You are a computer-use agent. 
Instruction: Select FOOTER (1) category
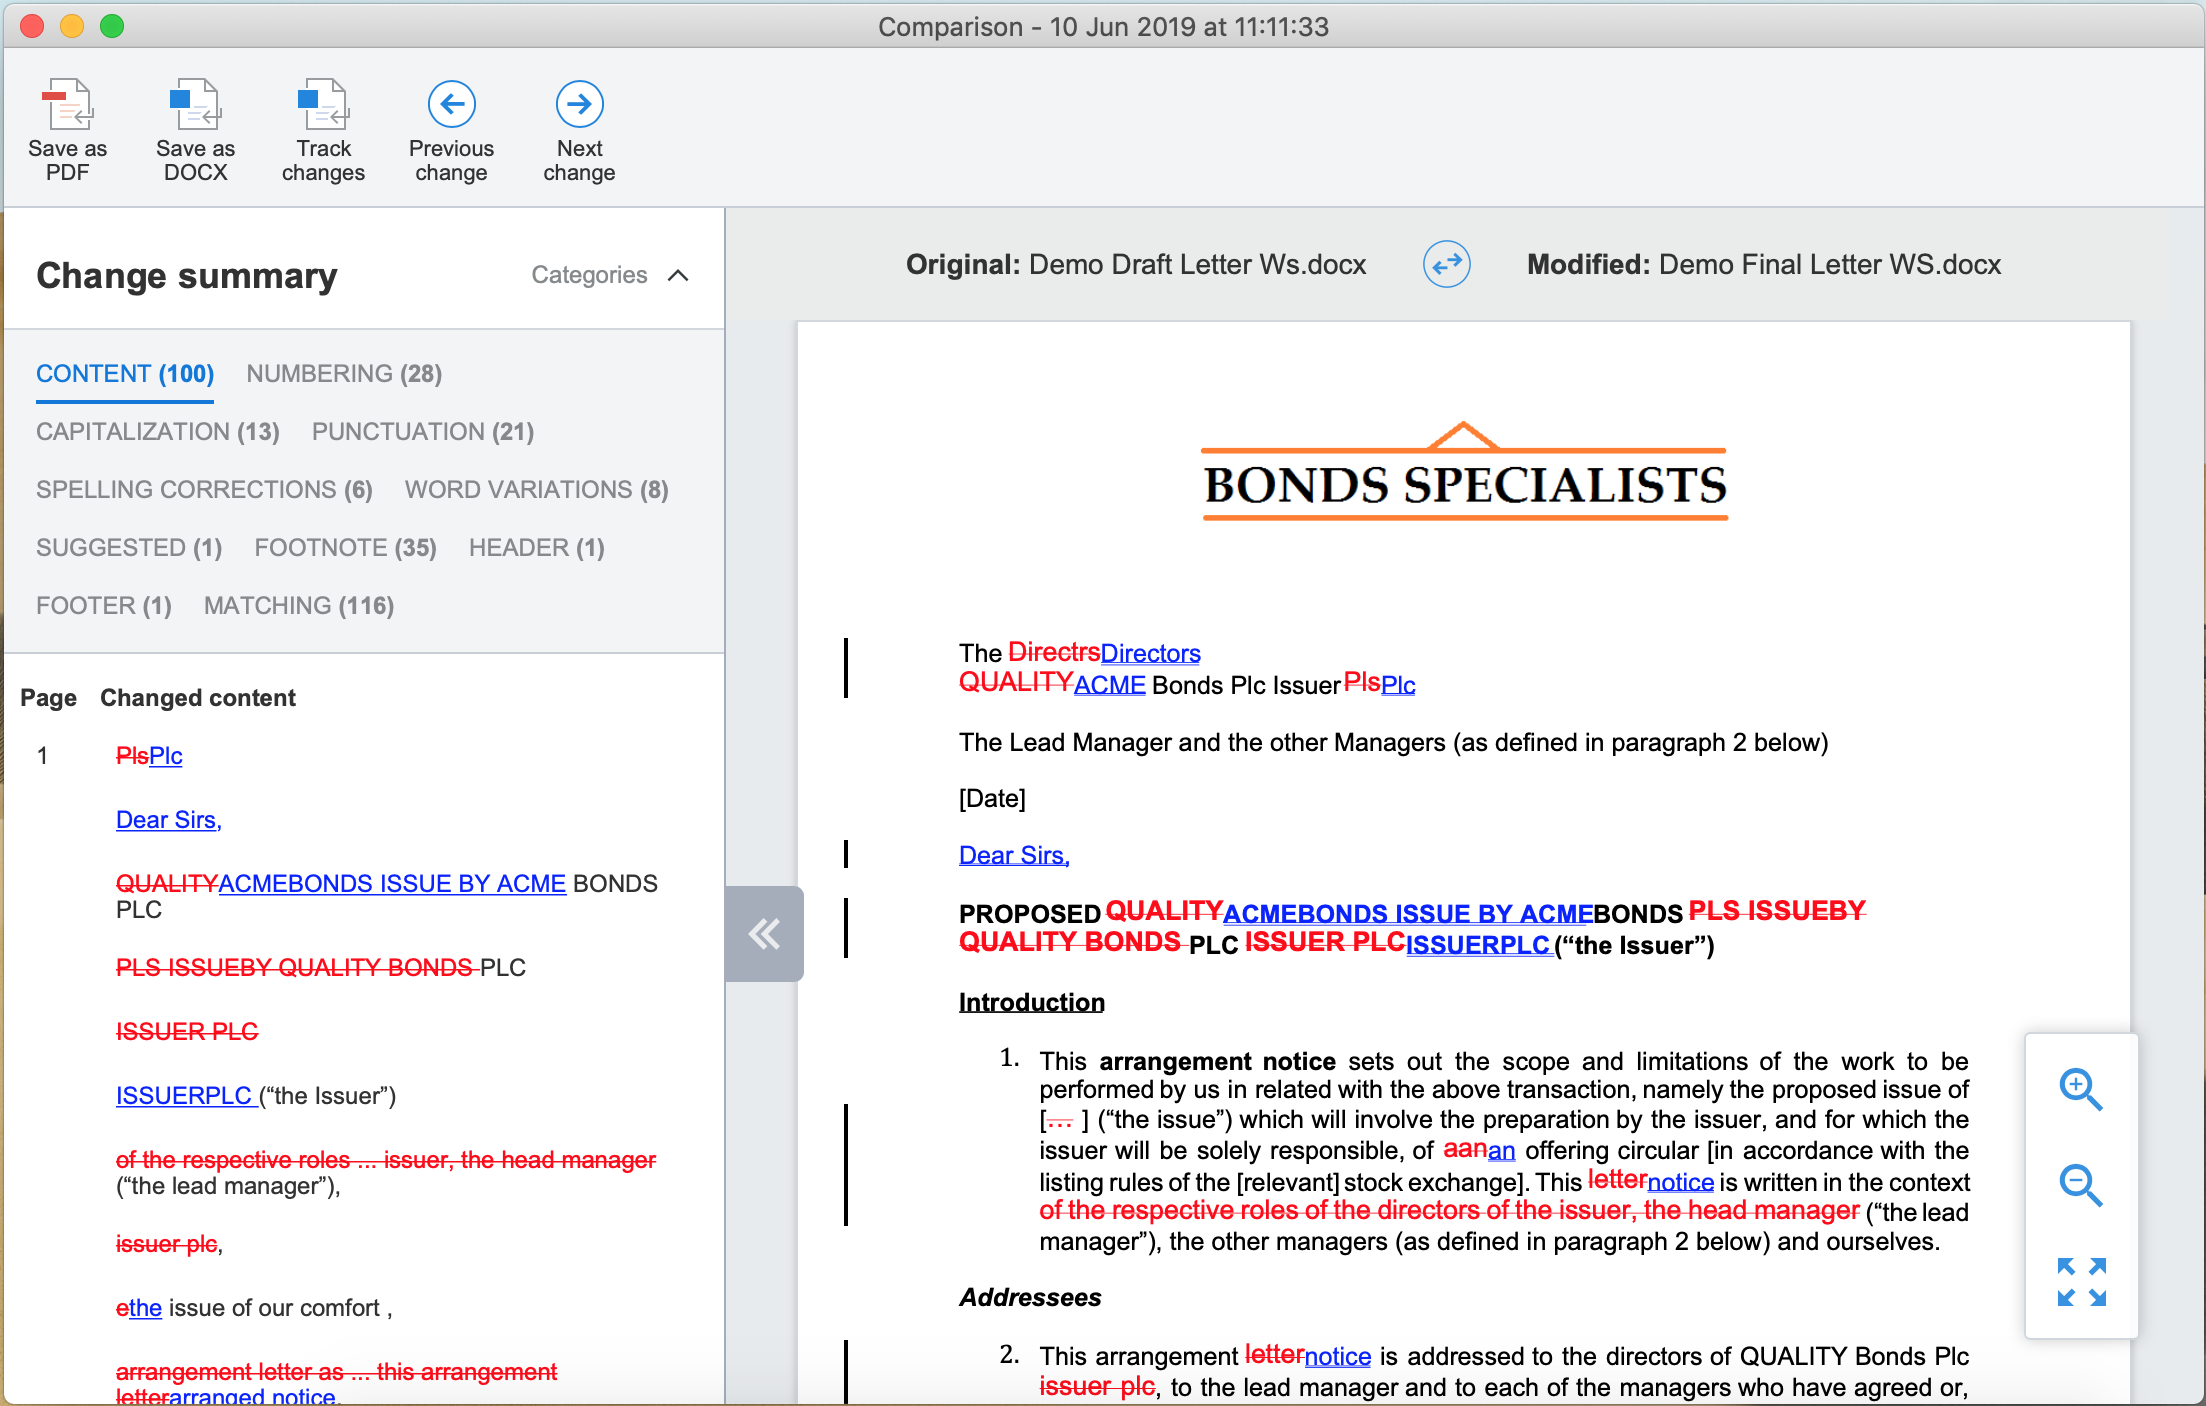pos(104,606)
